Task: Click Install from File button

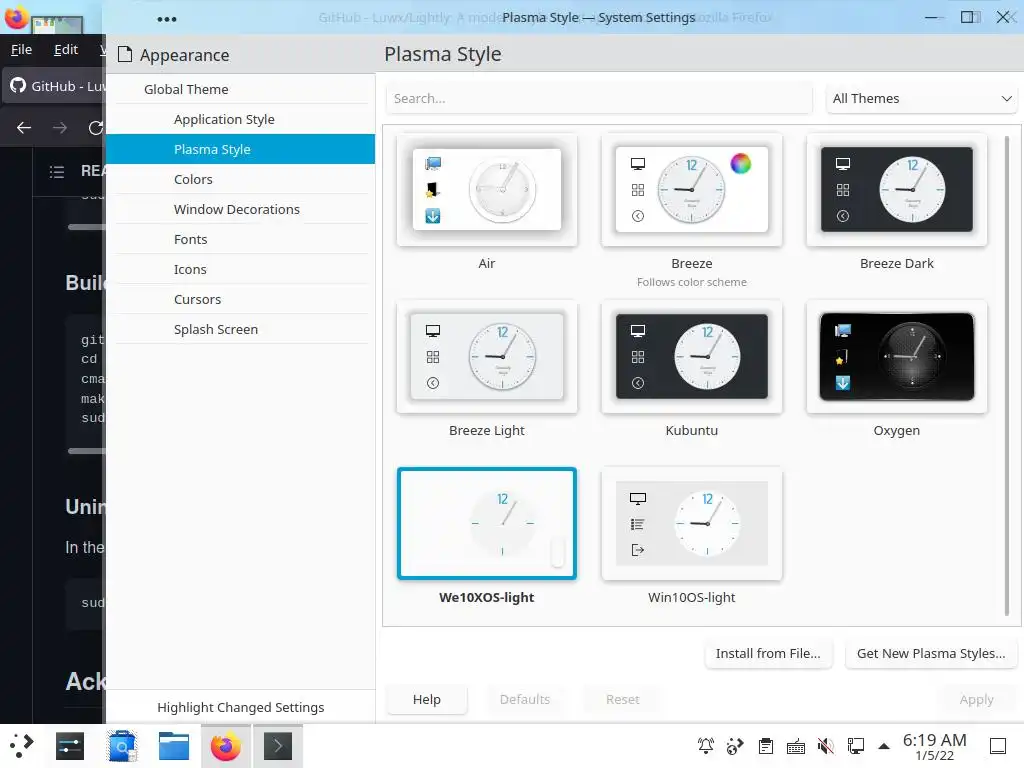Action: pyautogui.click(x=768, y=654)
